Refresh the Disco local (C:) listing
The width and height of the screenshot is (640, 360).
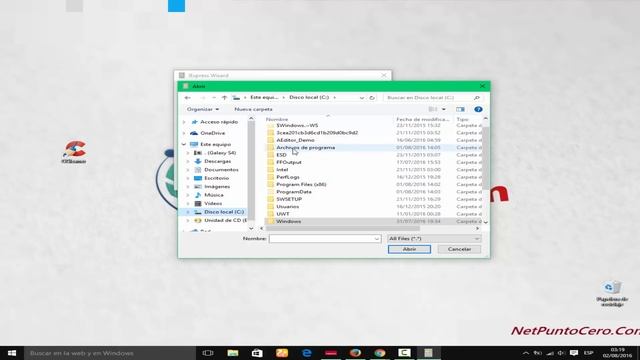pos(372,98)
